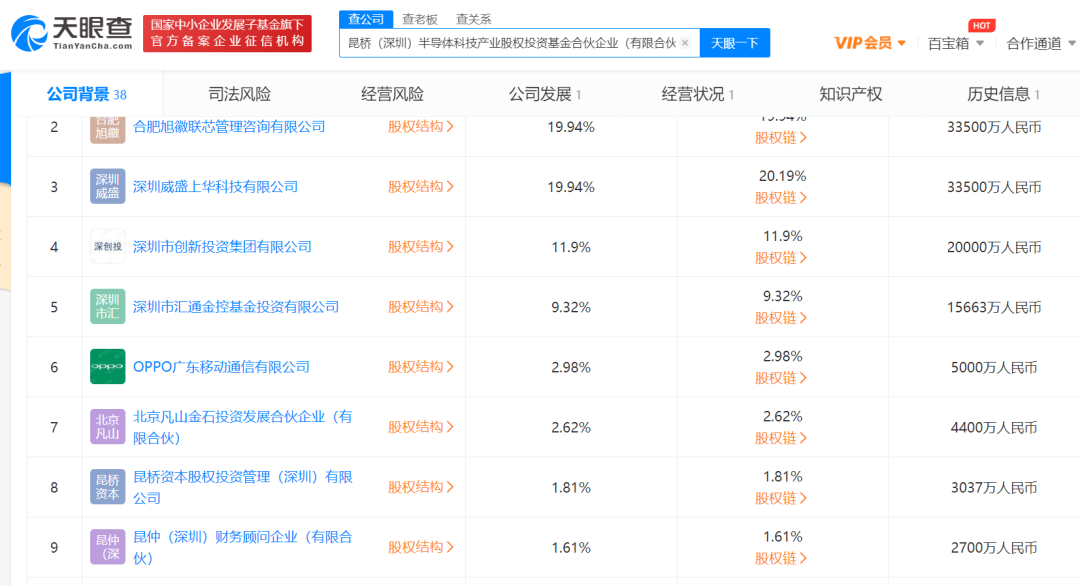The height and width of the screenshot is (586, 1080).
Task: Open 股权链 under 2.62%
Action: tap(780, 438)
